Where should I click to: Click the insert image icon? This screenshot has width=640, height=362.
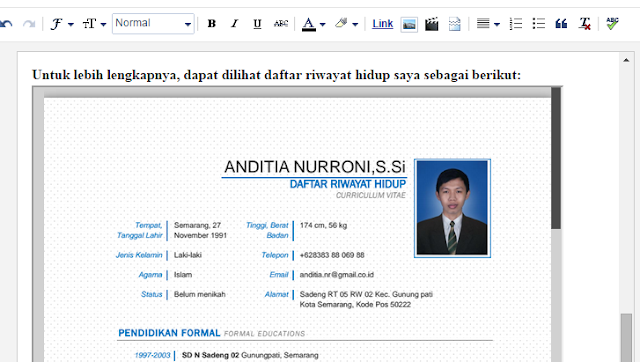click(x=409, y=24)
